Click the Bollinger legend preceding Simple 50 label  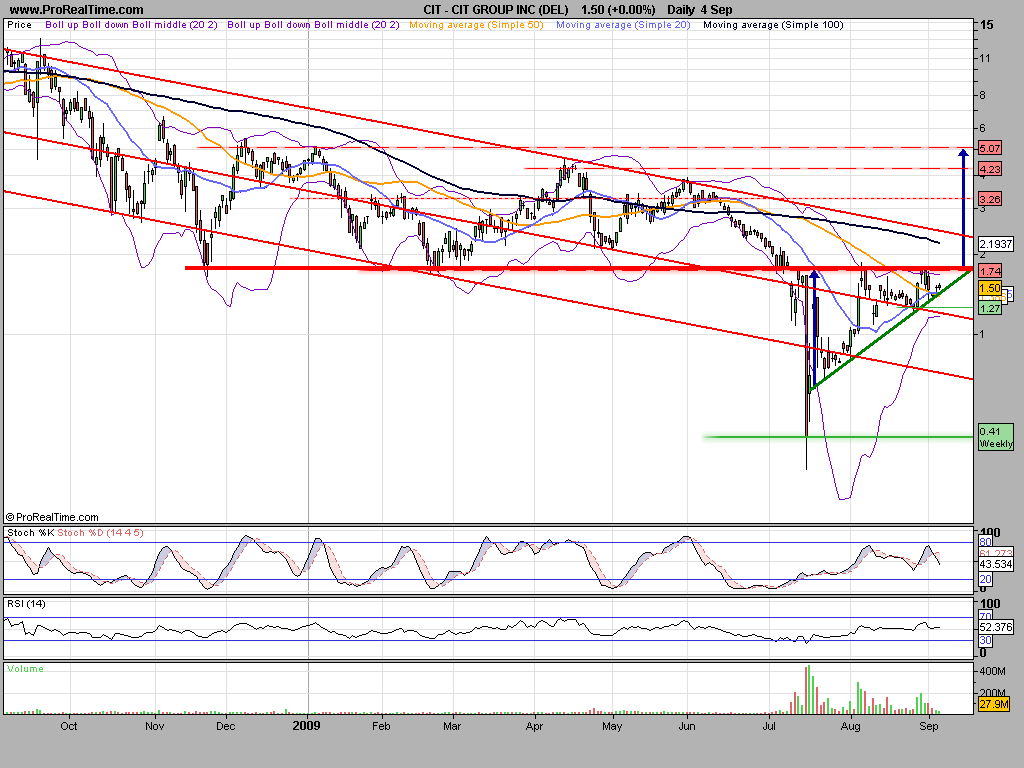tap(313, 25)
